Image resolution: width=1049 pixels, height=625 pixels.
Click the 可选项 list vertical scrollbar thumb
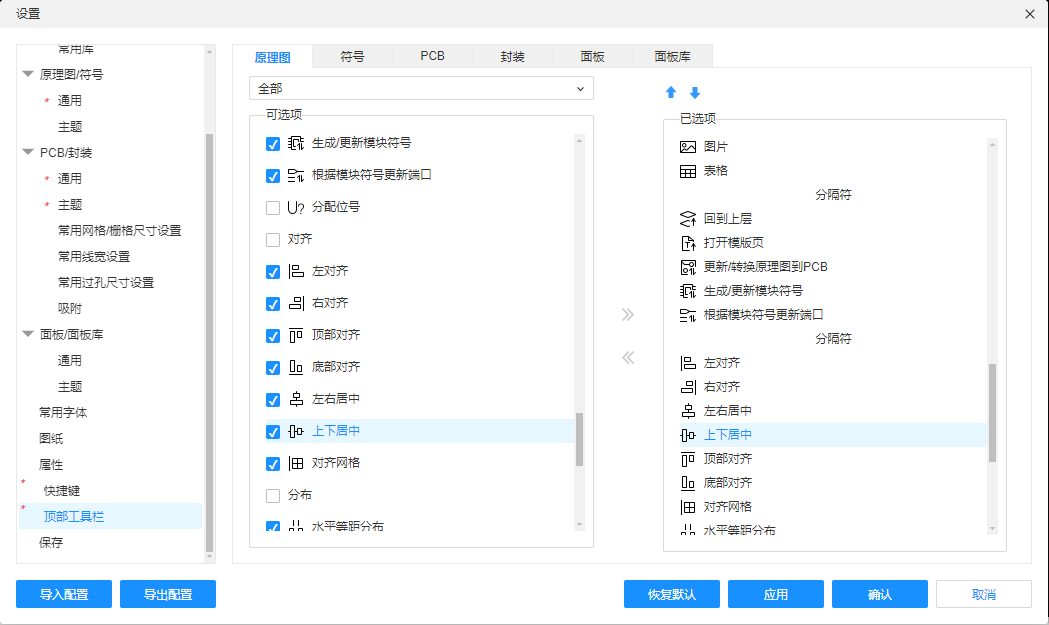coord(579,440)
